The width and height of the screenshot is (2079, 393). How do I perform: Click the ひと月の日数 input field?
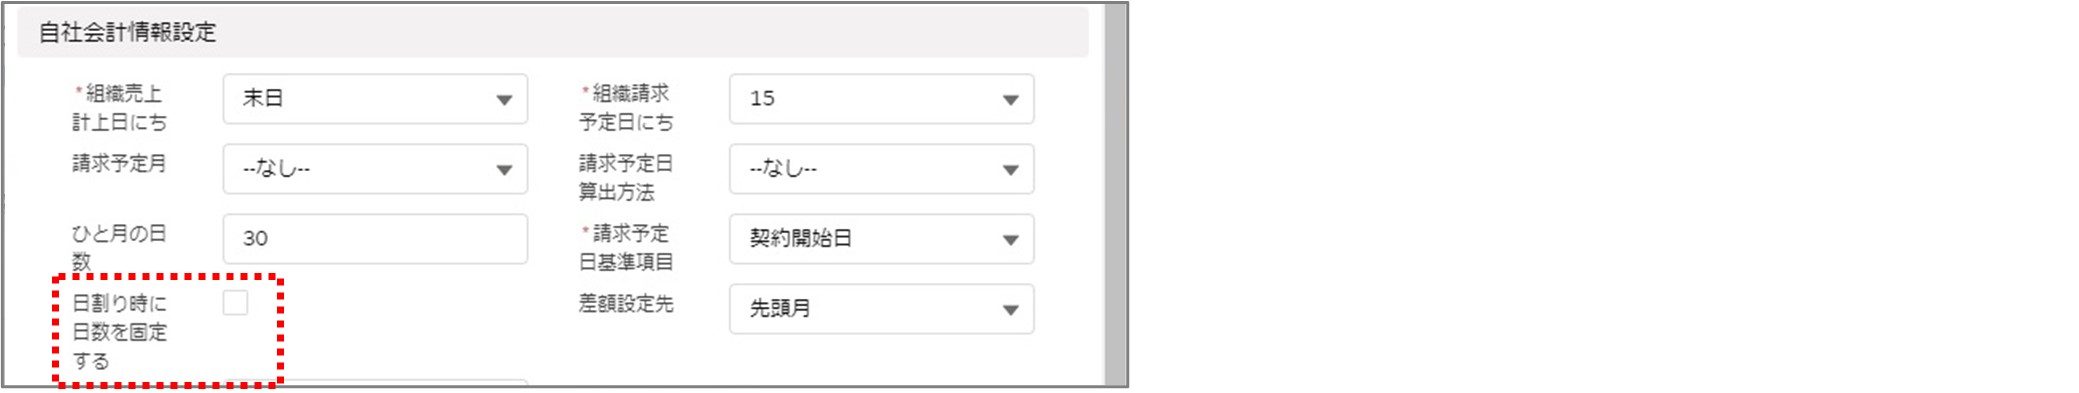(375, 239)
